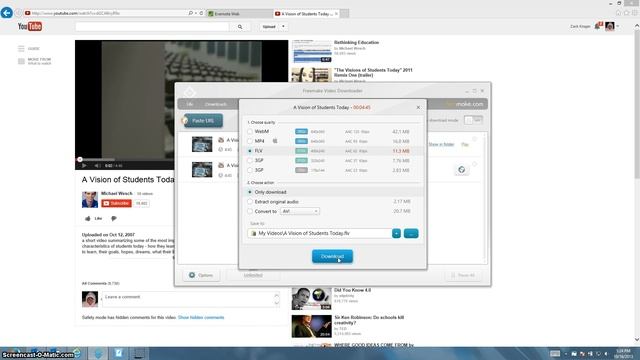Screen dimensions: 640x360
Task: Open the Downloads menu in Freemake
Action: [216, 104]
